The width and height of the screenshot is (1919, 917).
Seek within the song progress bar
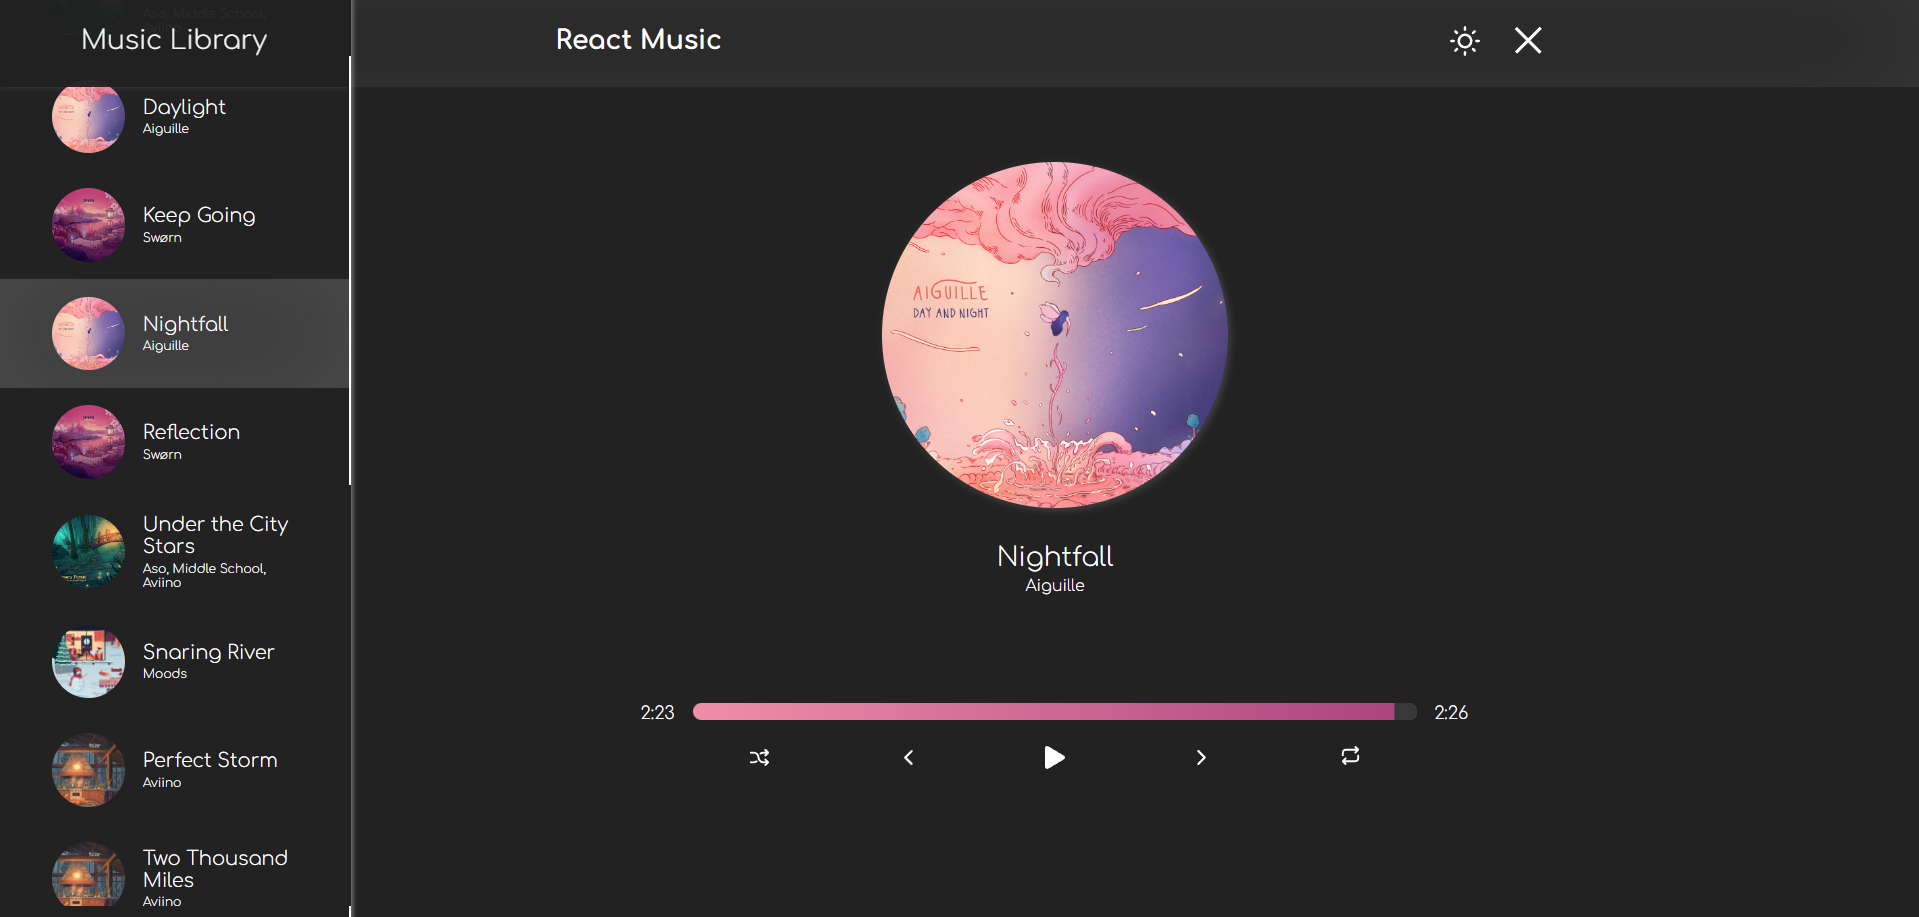coord(1055,712)
